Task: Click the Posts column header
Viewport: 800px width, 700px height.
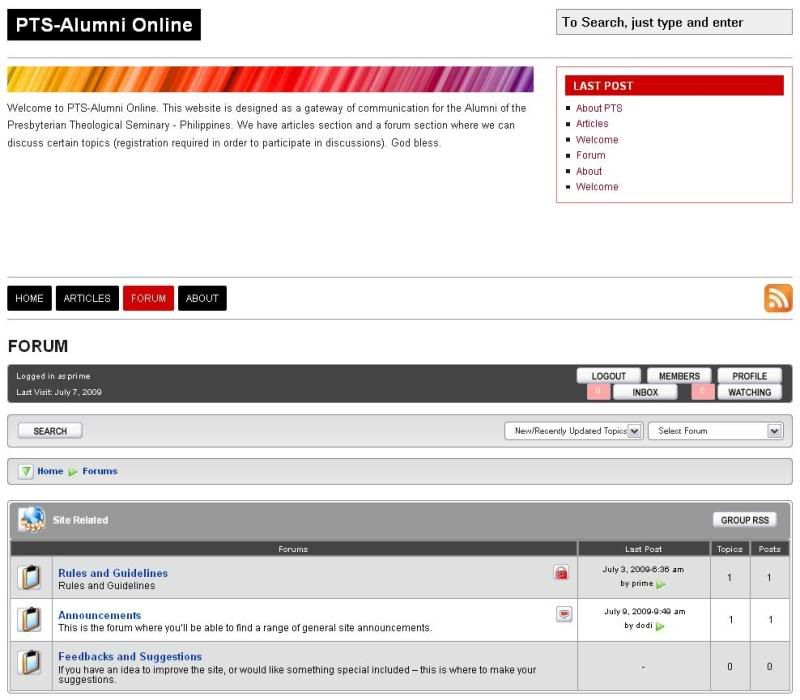Action: point(769,549)
